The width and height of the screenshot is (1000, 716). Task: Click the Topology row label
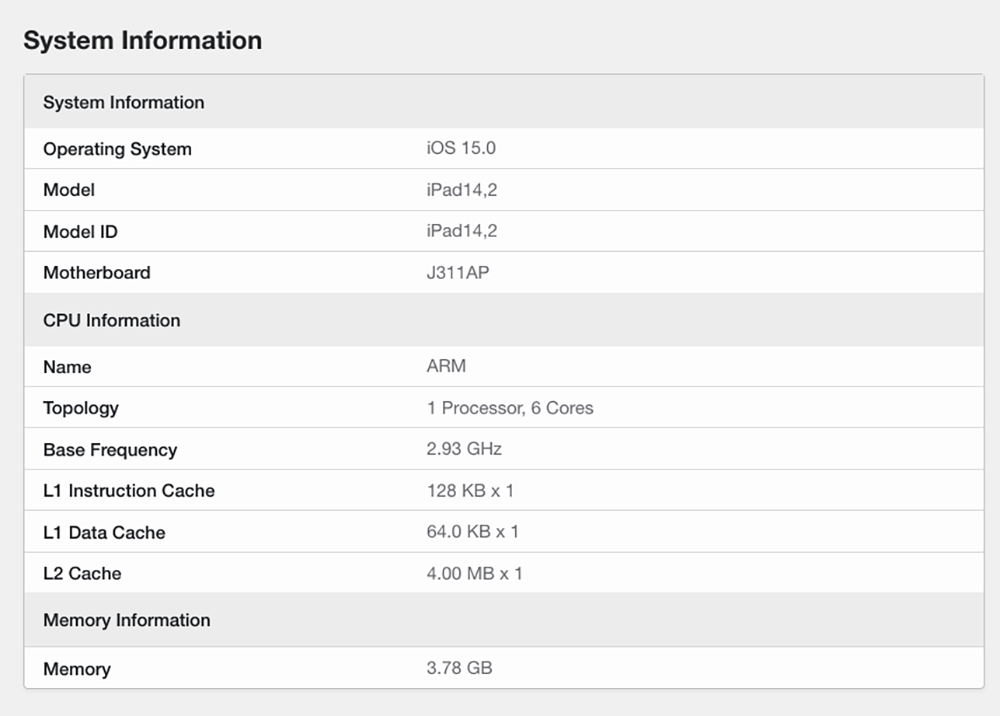tap(81, 408)
